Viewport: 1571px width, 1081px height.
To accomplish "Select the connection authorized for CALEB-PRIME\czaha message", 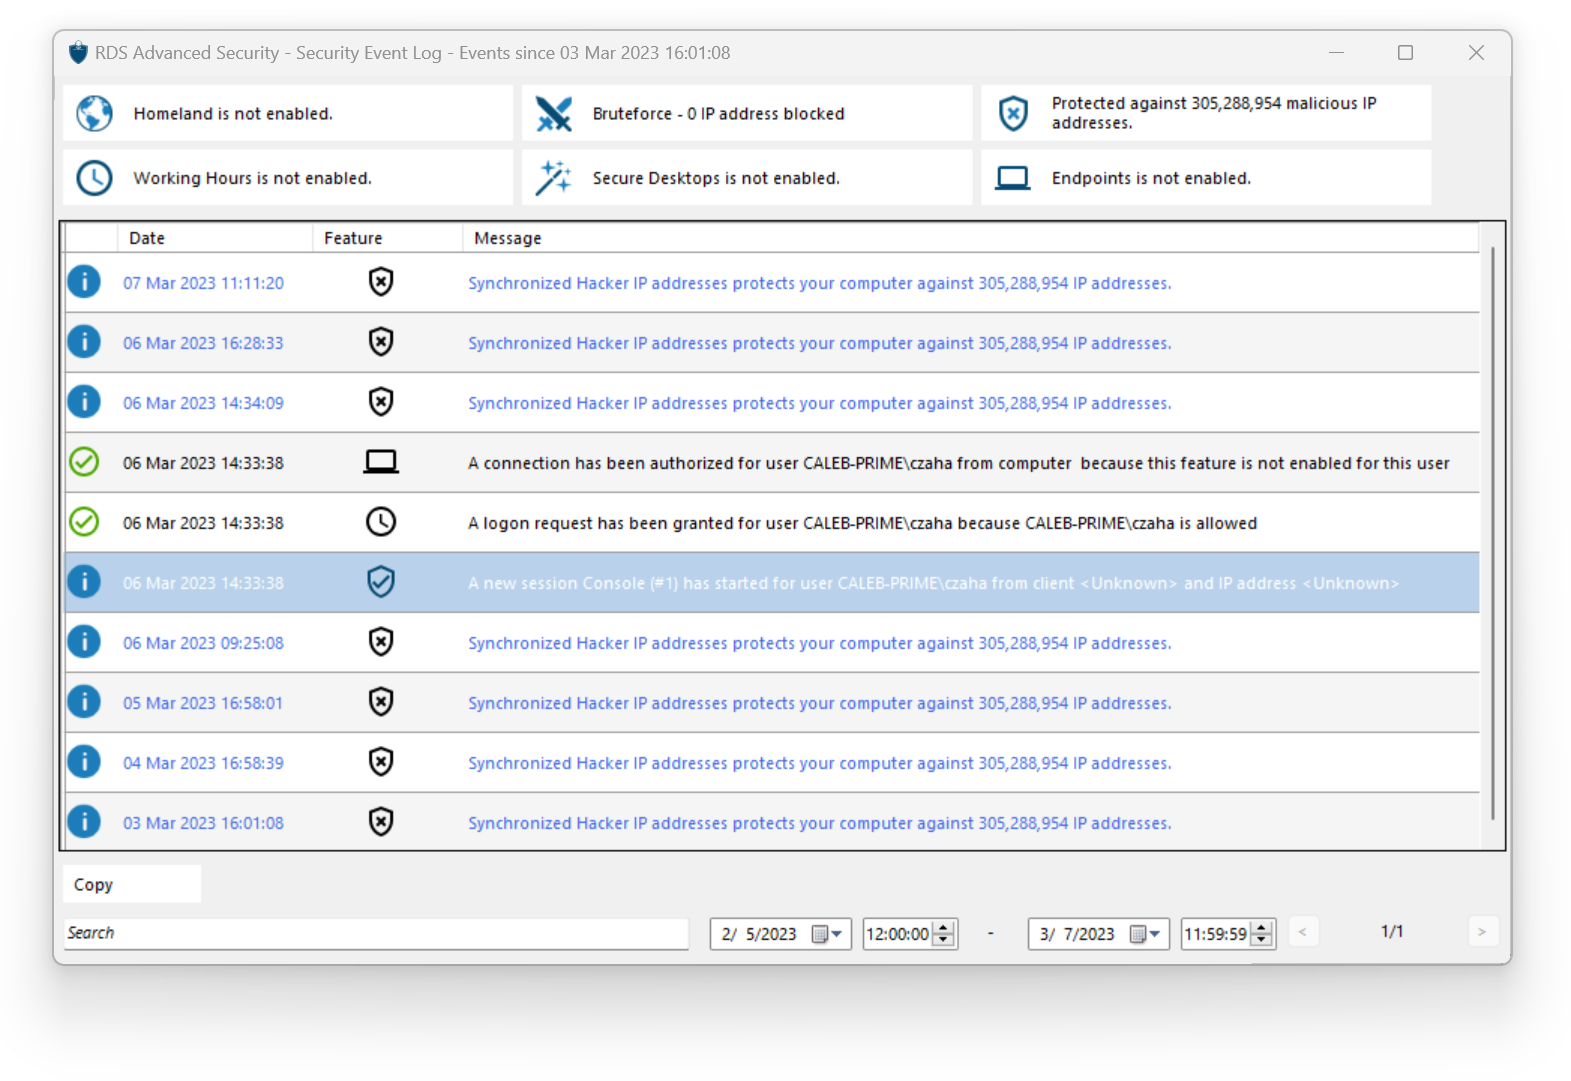I will 959,463.
